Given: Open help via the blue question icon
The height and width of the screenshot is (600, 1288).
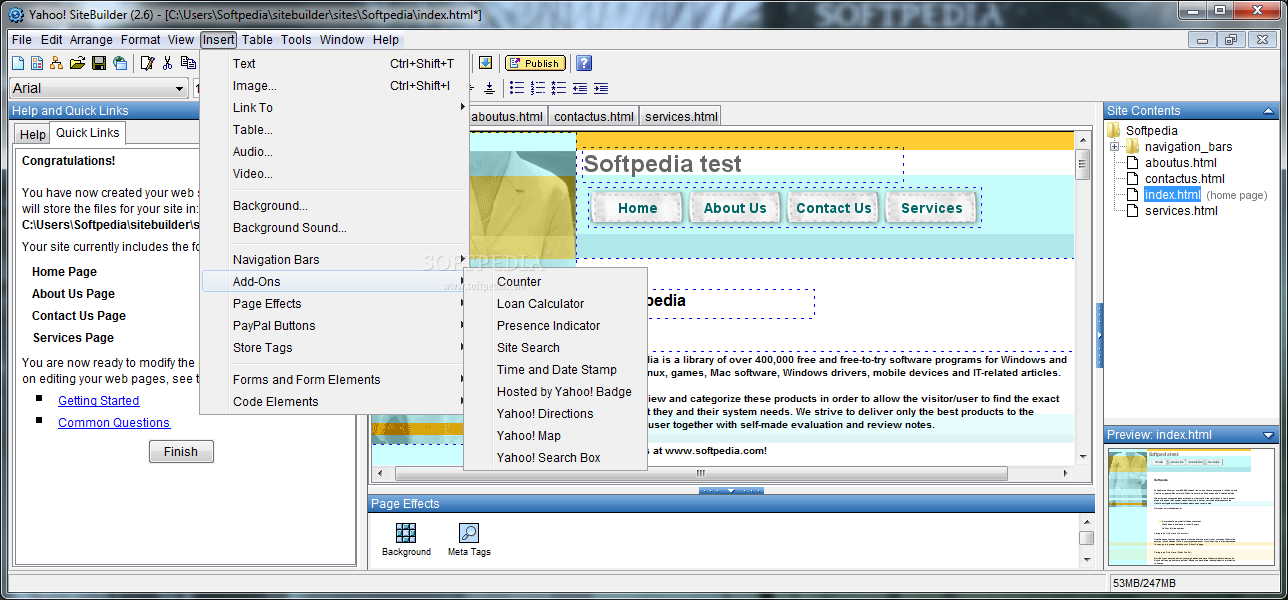Looking at the screenshot, I should [584, 63].
